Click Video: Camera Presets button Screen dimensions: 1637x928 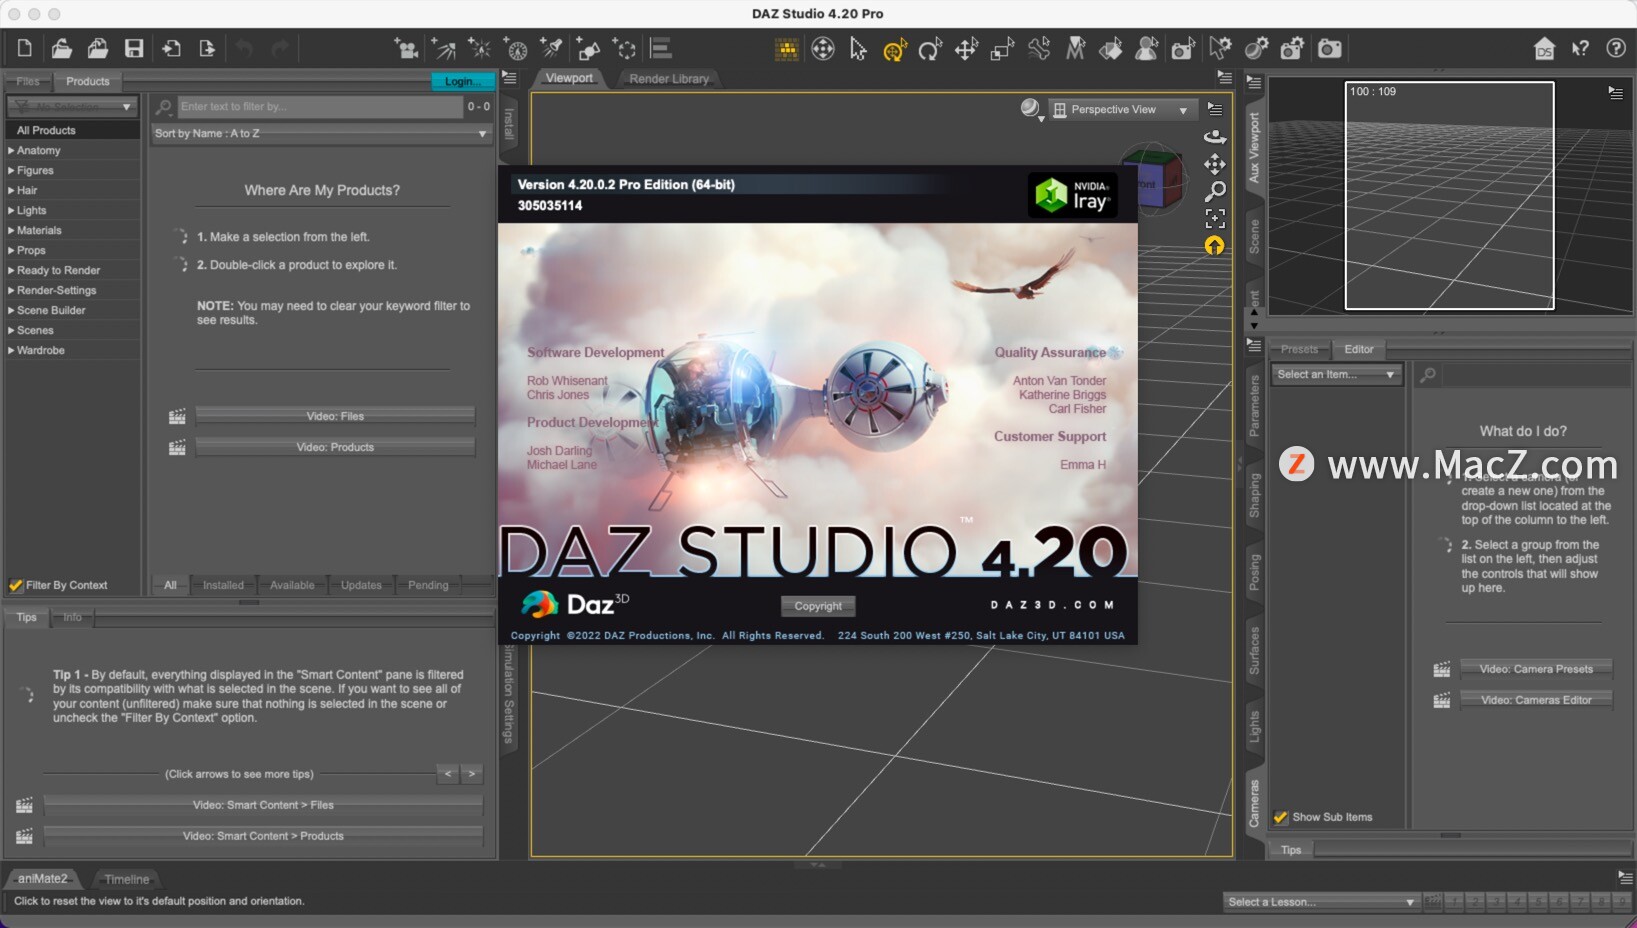click(x=1536, y=669)
